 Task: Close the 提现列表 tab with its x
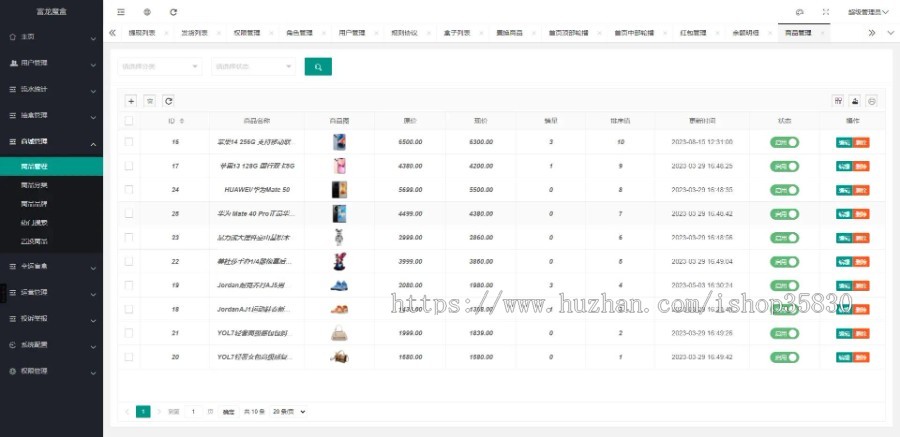tap(166, 33)
